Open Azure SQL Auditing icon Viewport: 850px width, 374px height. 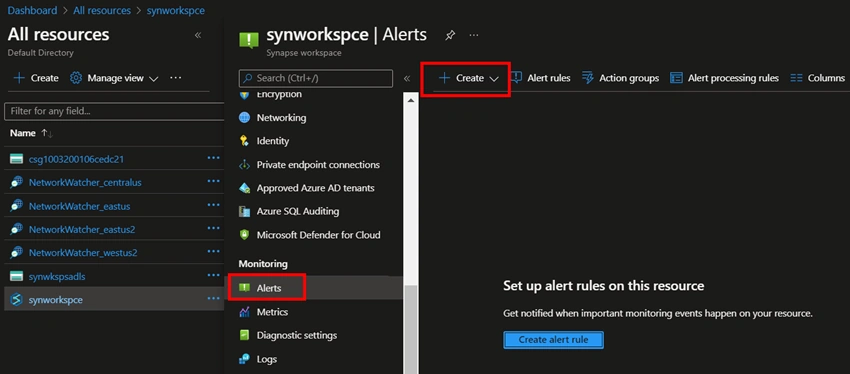244,211
